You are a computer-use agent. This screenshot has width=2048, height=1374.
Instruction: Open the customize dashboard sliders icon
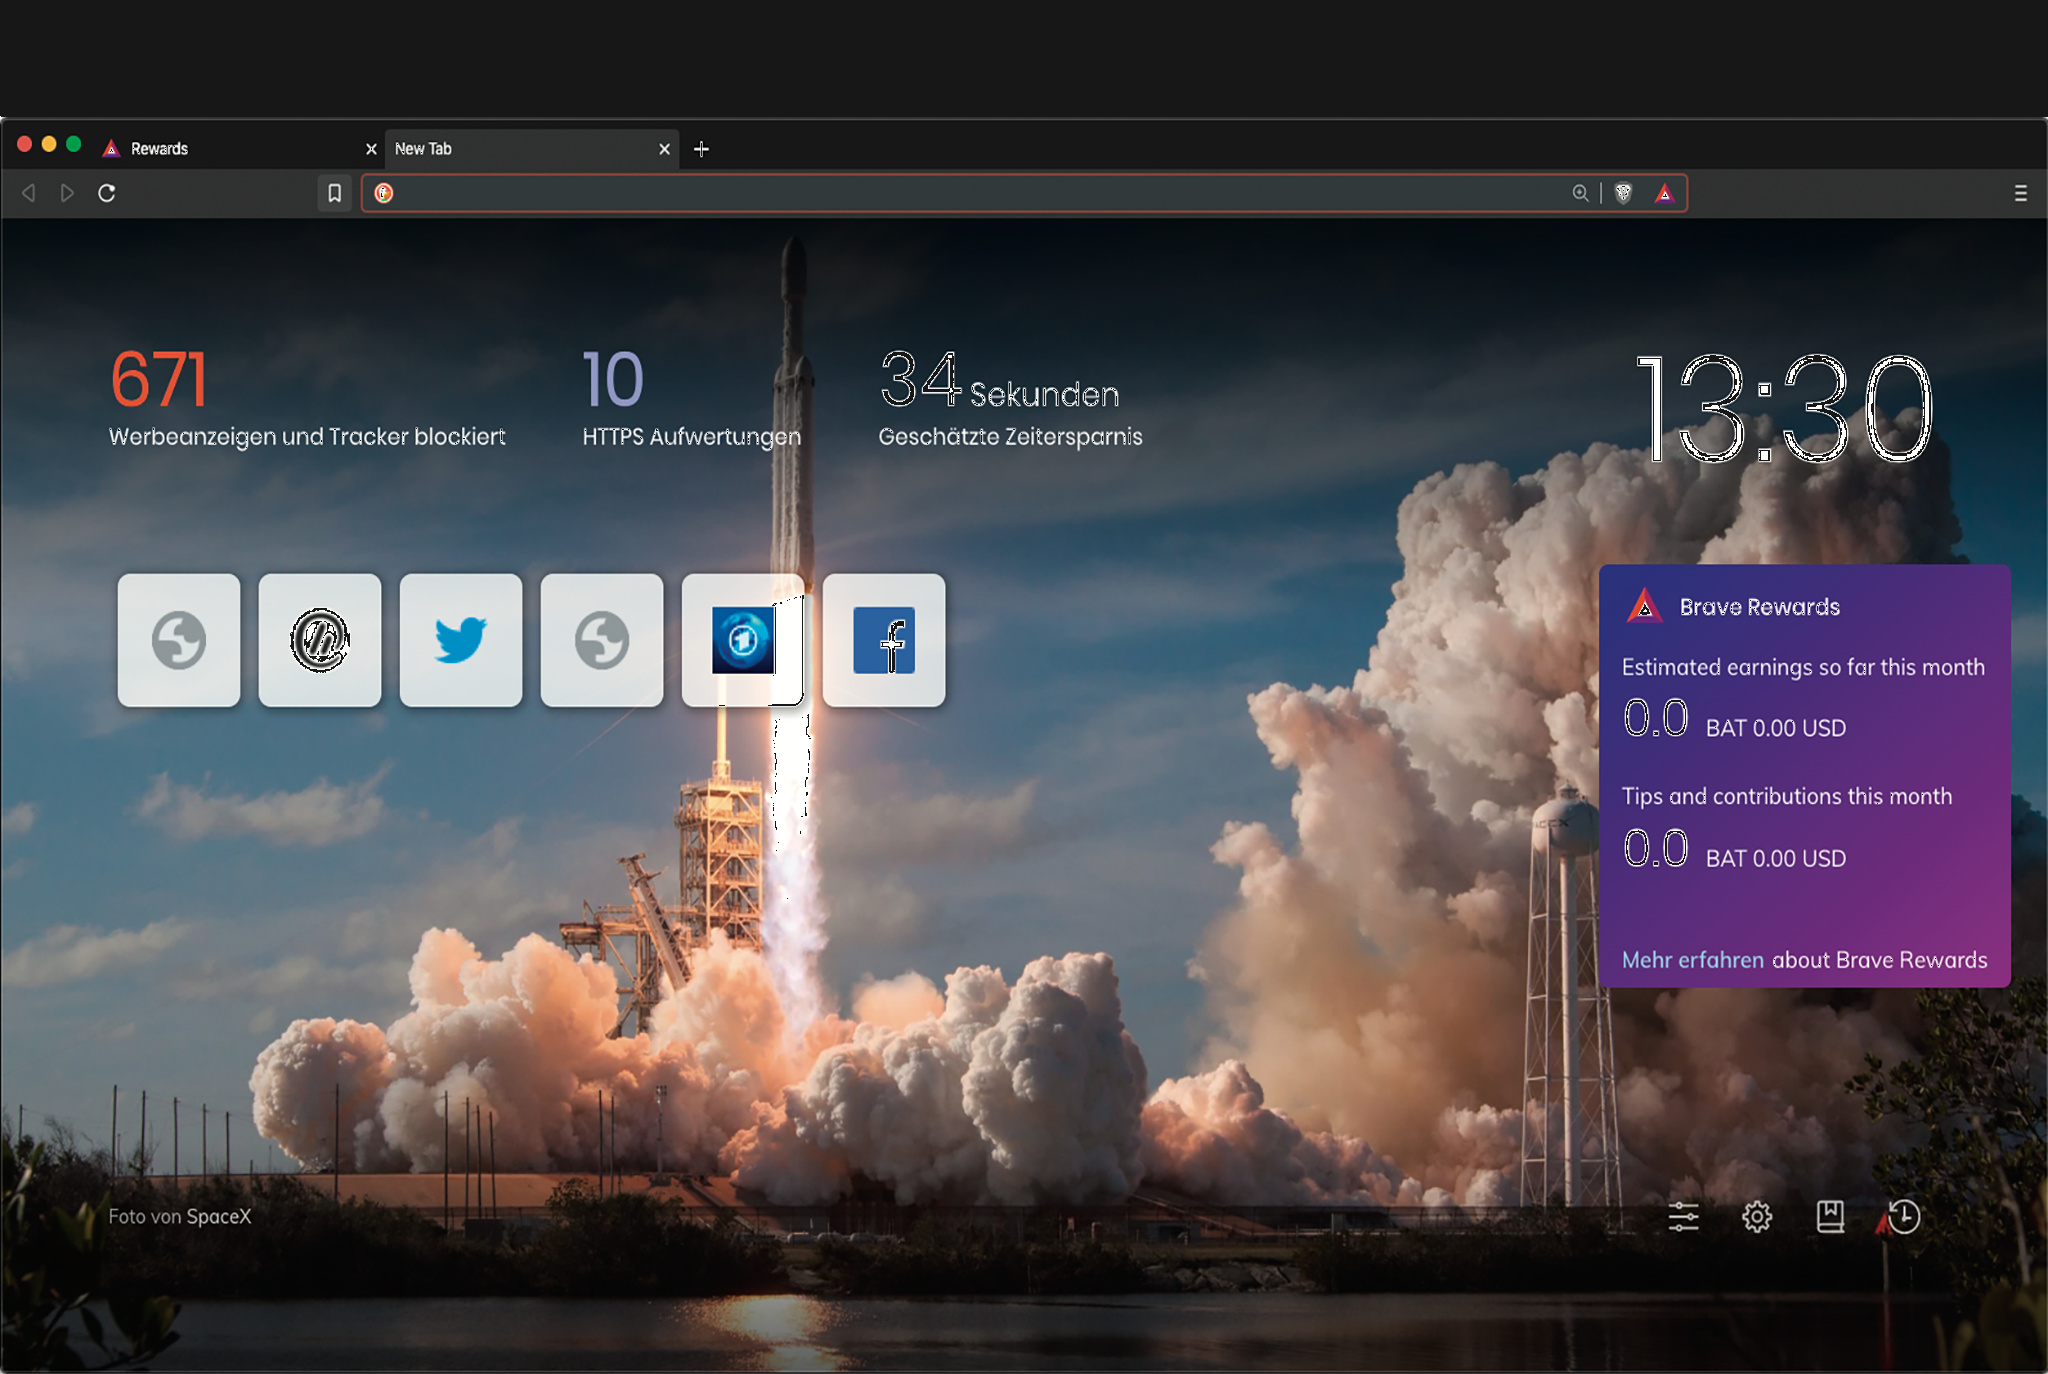pos(1683,1216)
